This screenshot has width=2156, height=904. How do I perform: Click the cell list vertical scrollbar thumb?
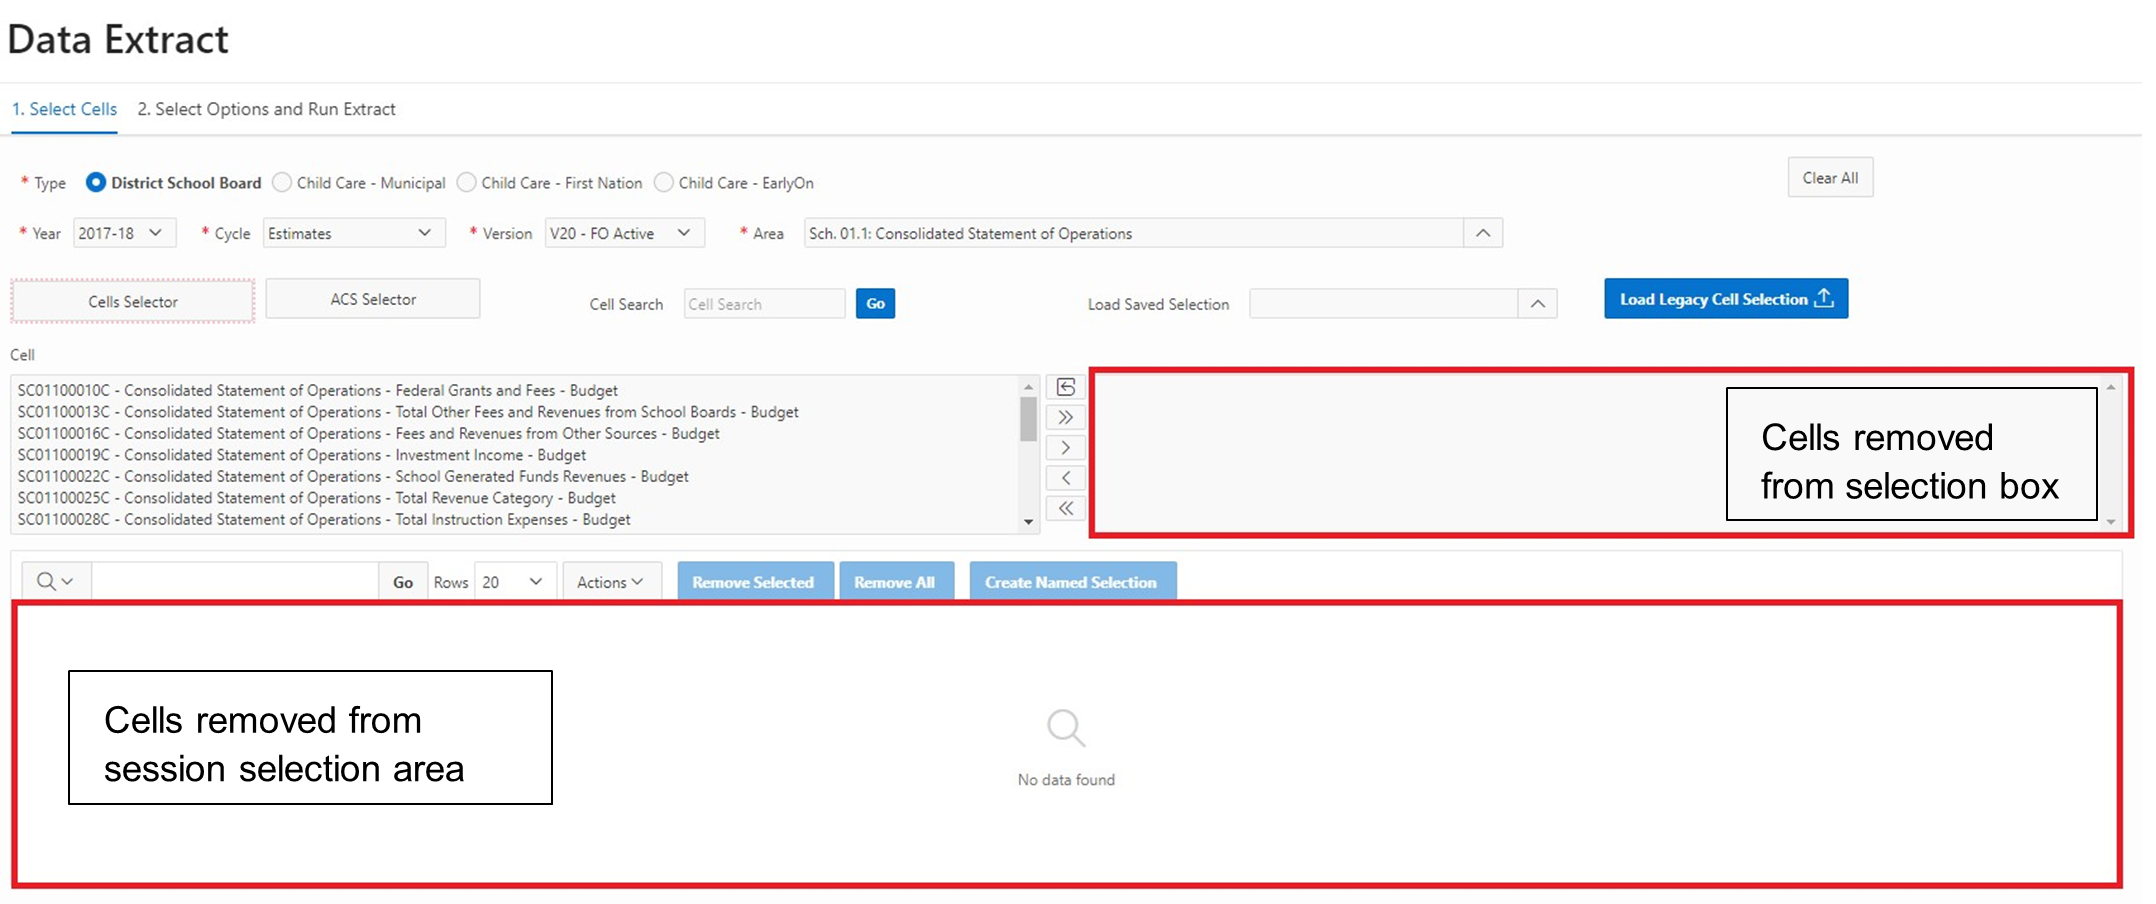pyautogui.click(x=1028, y=419)
